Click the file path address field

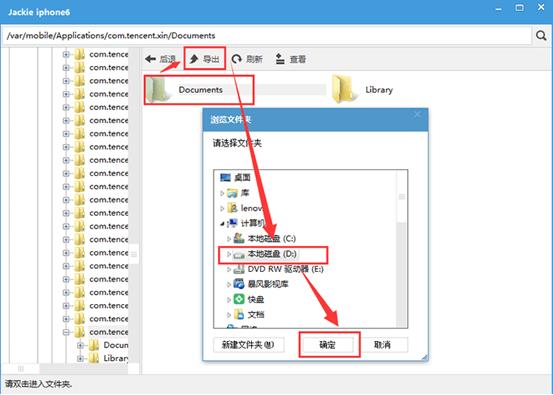click(x=267, y=35)
